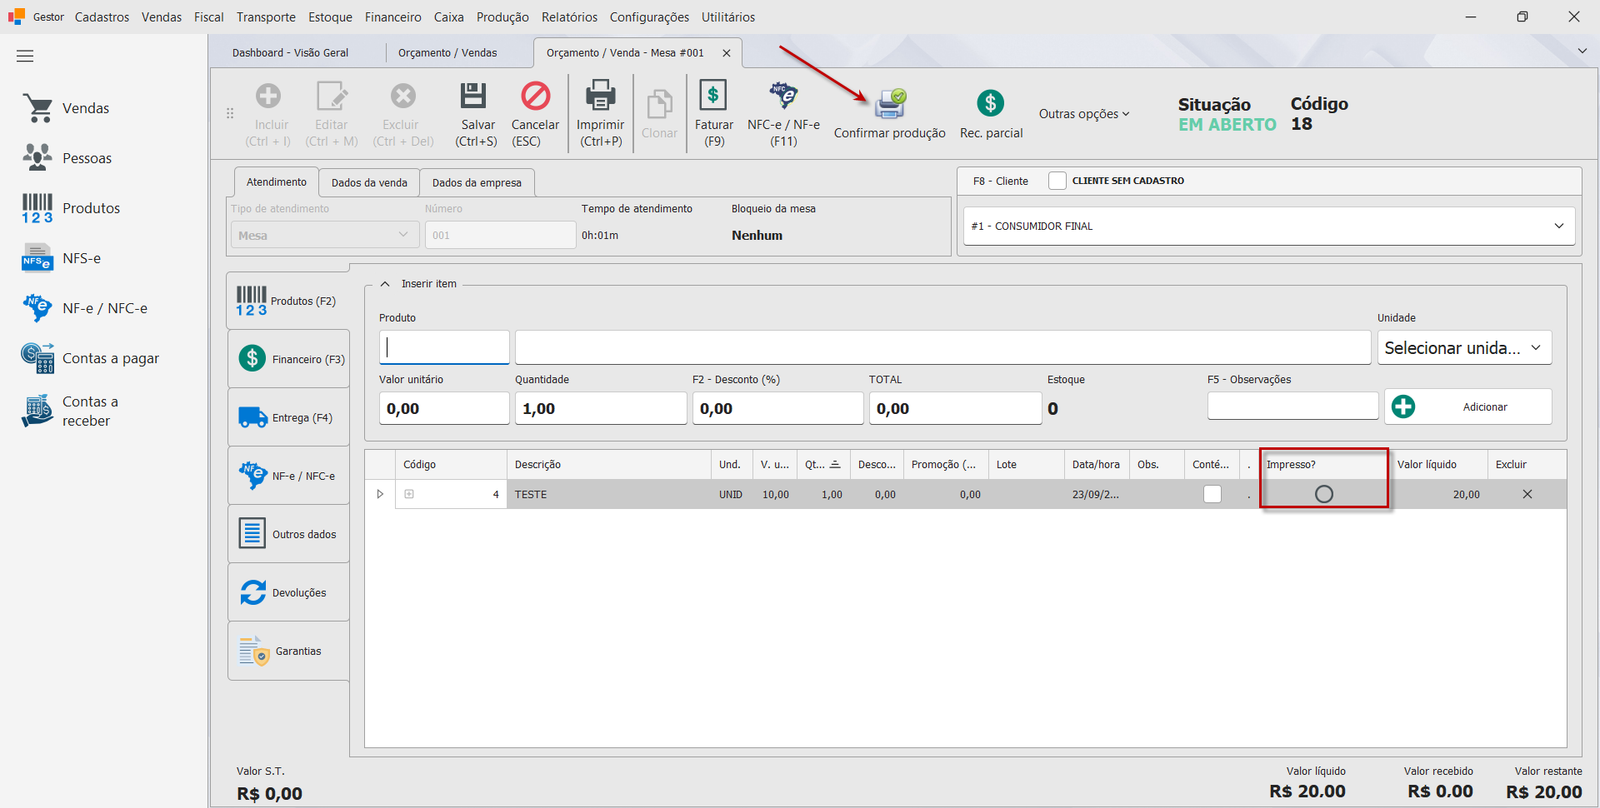Viewport: 1600px width, 808px height.
Task: Click the Cancelar (ESC) red icon
Action: tap(536, 96)
